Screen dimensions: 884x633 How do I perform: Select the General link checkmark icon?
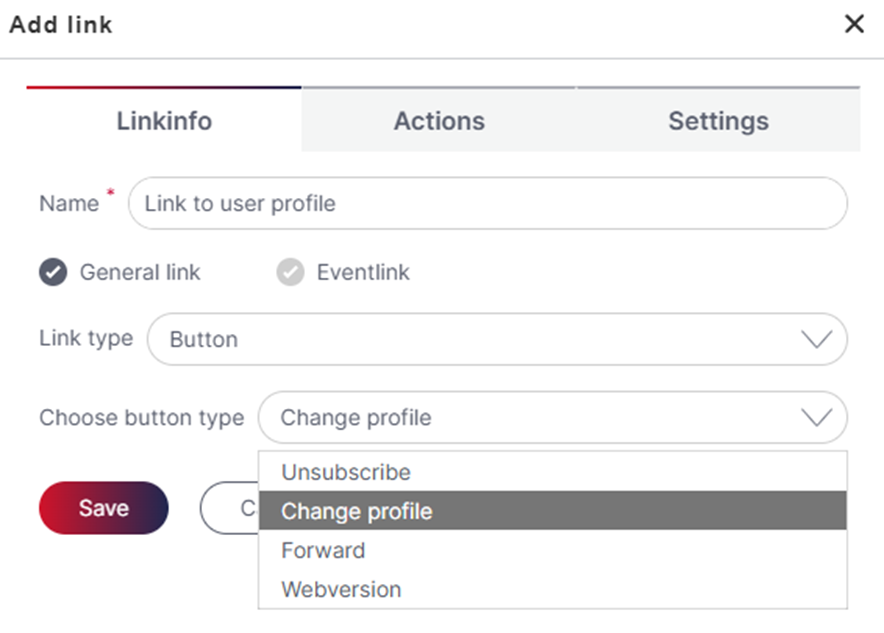click(x=53, y=272)
